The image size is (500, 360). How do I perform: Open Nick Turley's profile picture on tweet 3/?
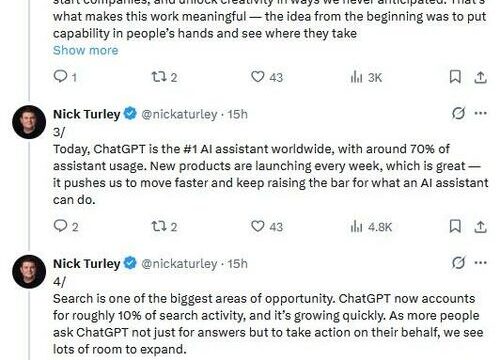[x=29, y=122]
